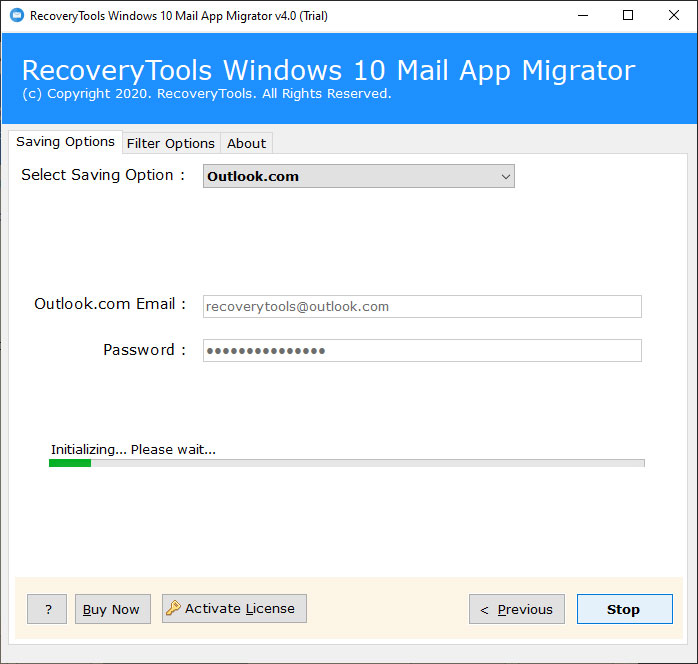This screenshot has width=698, height=664.
Task: Click the RecoveryTools Windows 10 Mail App Migrator heading
Action: pyautogui.click(x=329, y=70)
